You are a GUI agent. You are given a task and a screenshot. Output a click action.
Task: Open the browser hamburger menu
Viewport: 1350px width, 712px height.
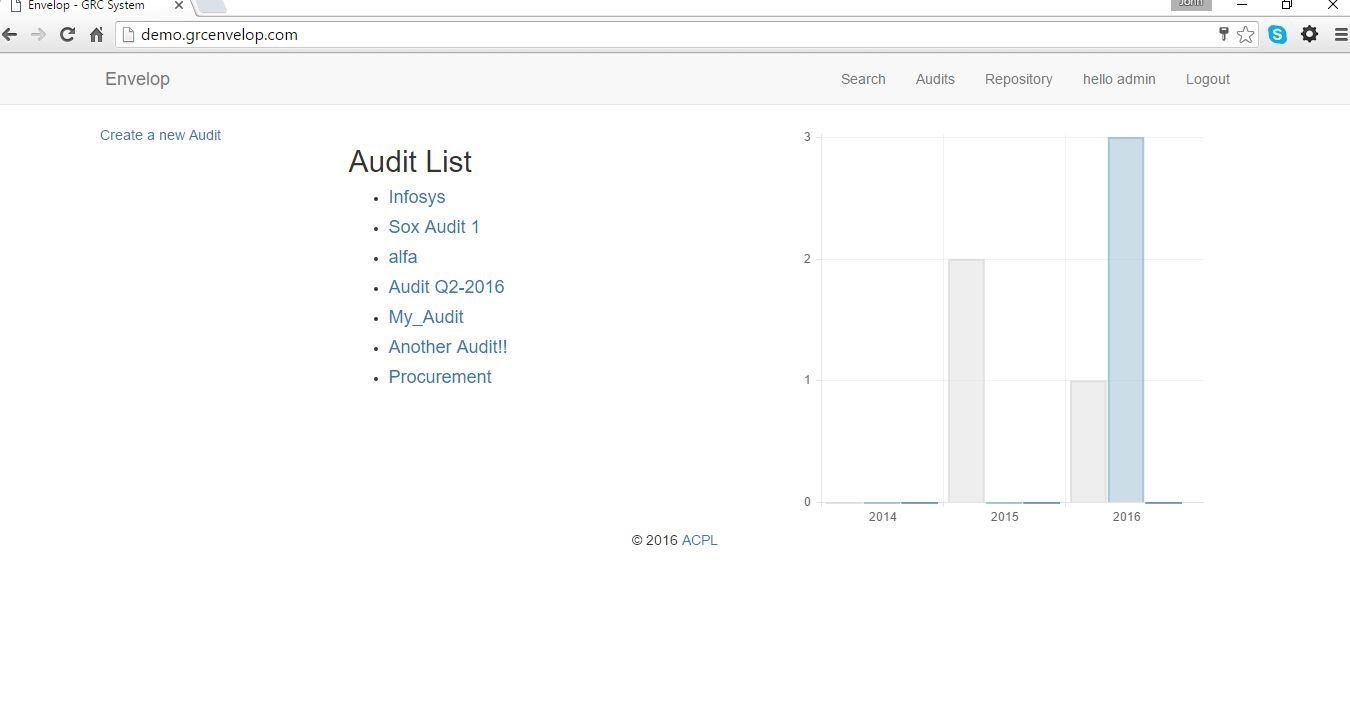pos(1341,34)
